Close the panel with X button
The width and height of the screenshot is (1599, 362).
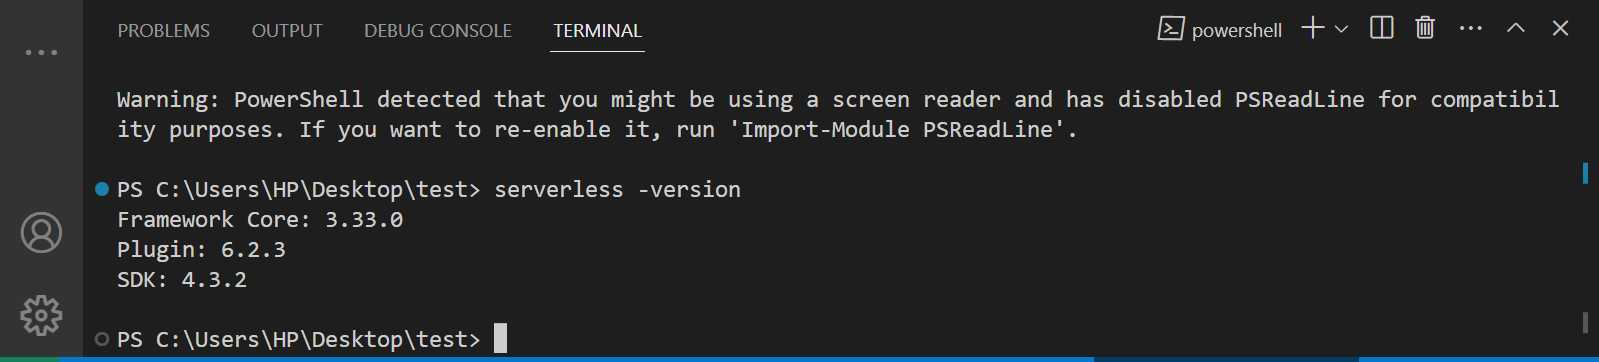coord(1560,28)
